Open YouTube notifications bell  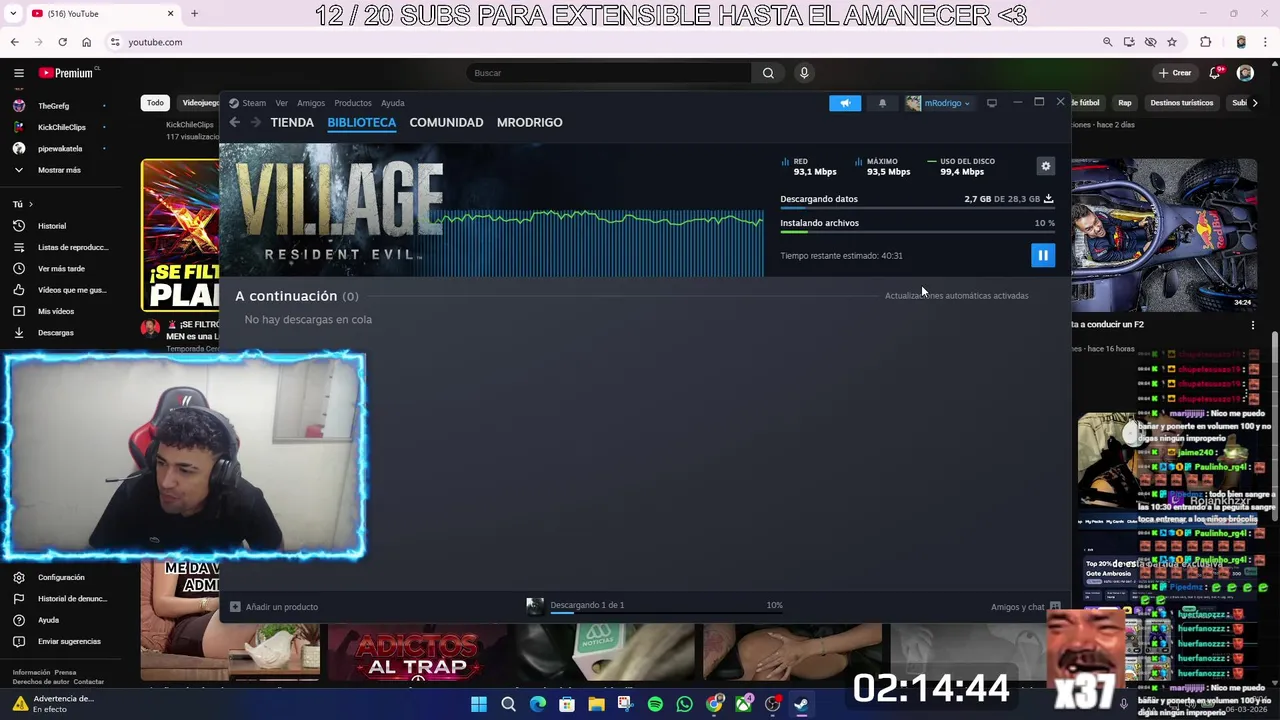coord(1215,73)
